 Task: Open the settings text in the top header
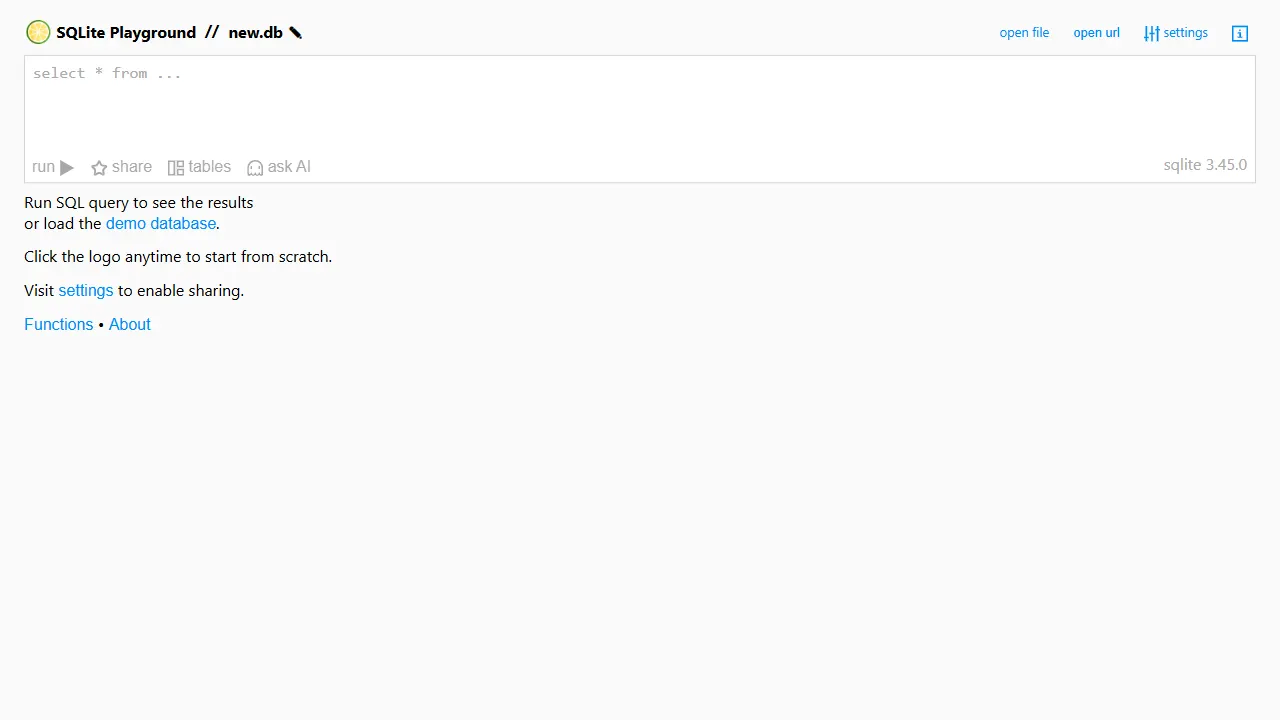[1186, 33]
